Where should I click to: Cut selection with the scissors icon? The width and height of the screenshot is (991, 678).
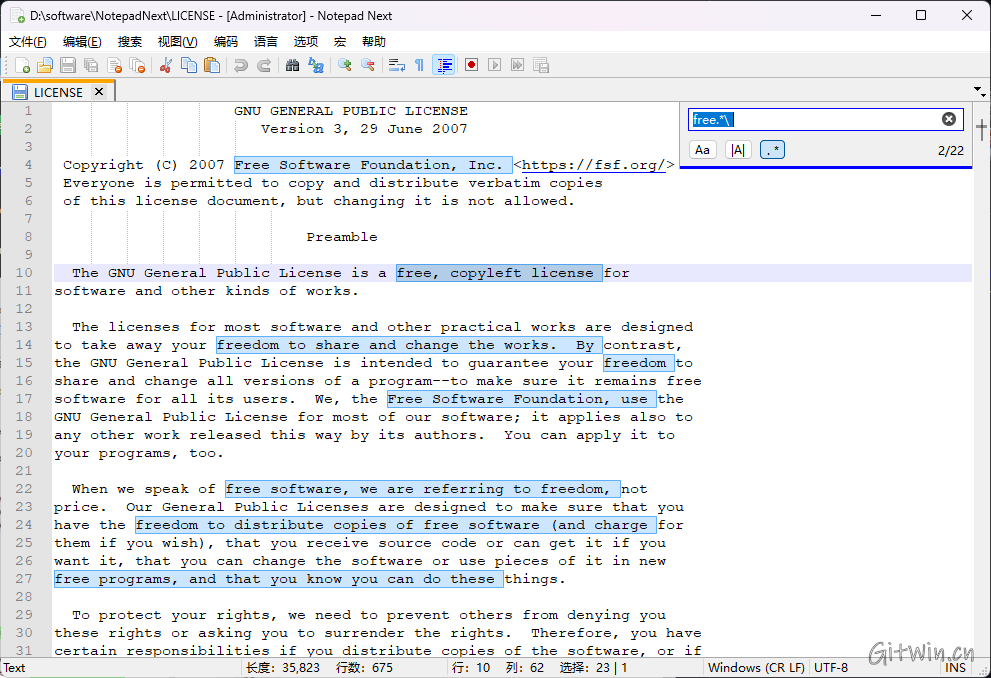coord(166,65)
